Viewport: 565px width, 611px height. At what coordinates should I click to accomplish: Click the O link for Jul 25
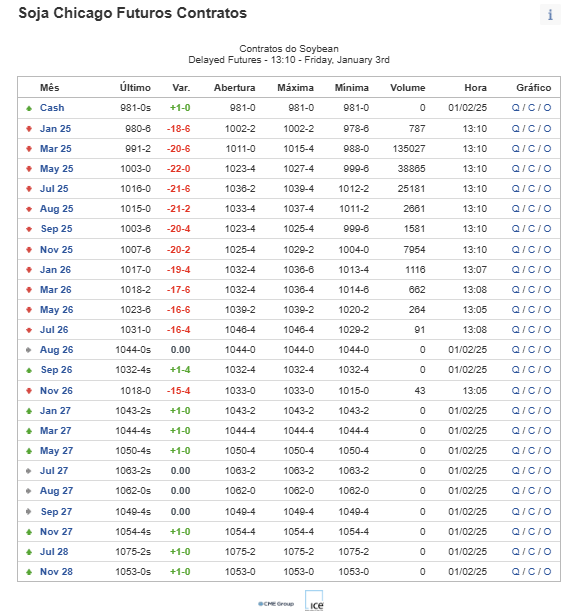pos(547,189)
